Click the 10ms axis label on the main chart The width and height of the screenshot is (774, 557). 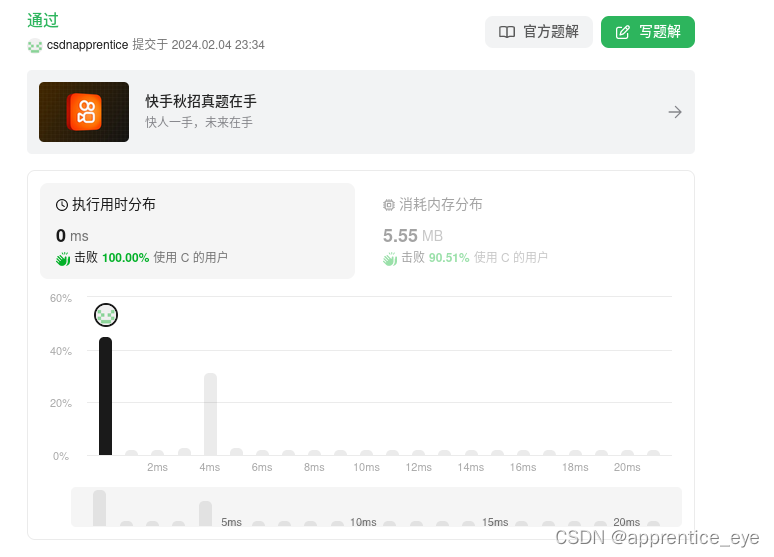(x=366, y=467)
